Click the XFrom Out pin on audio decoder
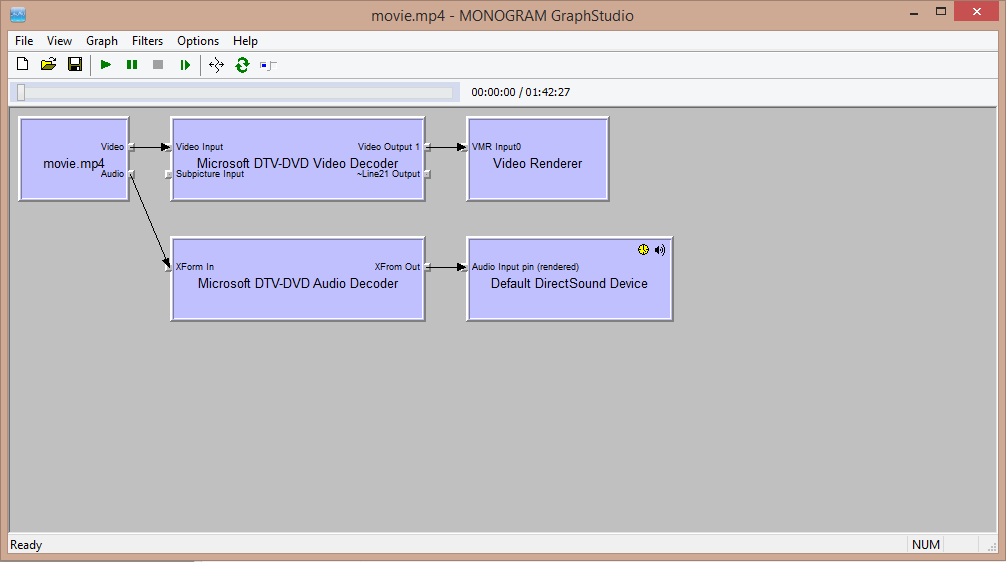Image resolution: width=1006 pixels, height=562 pixels. coord(427,267)
